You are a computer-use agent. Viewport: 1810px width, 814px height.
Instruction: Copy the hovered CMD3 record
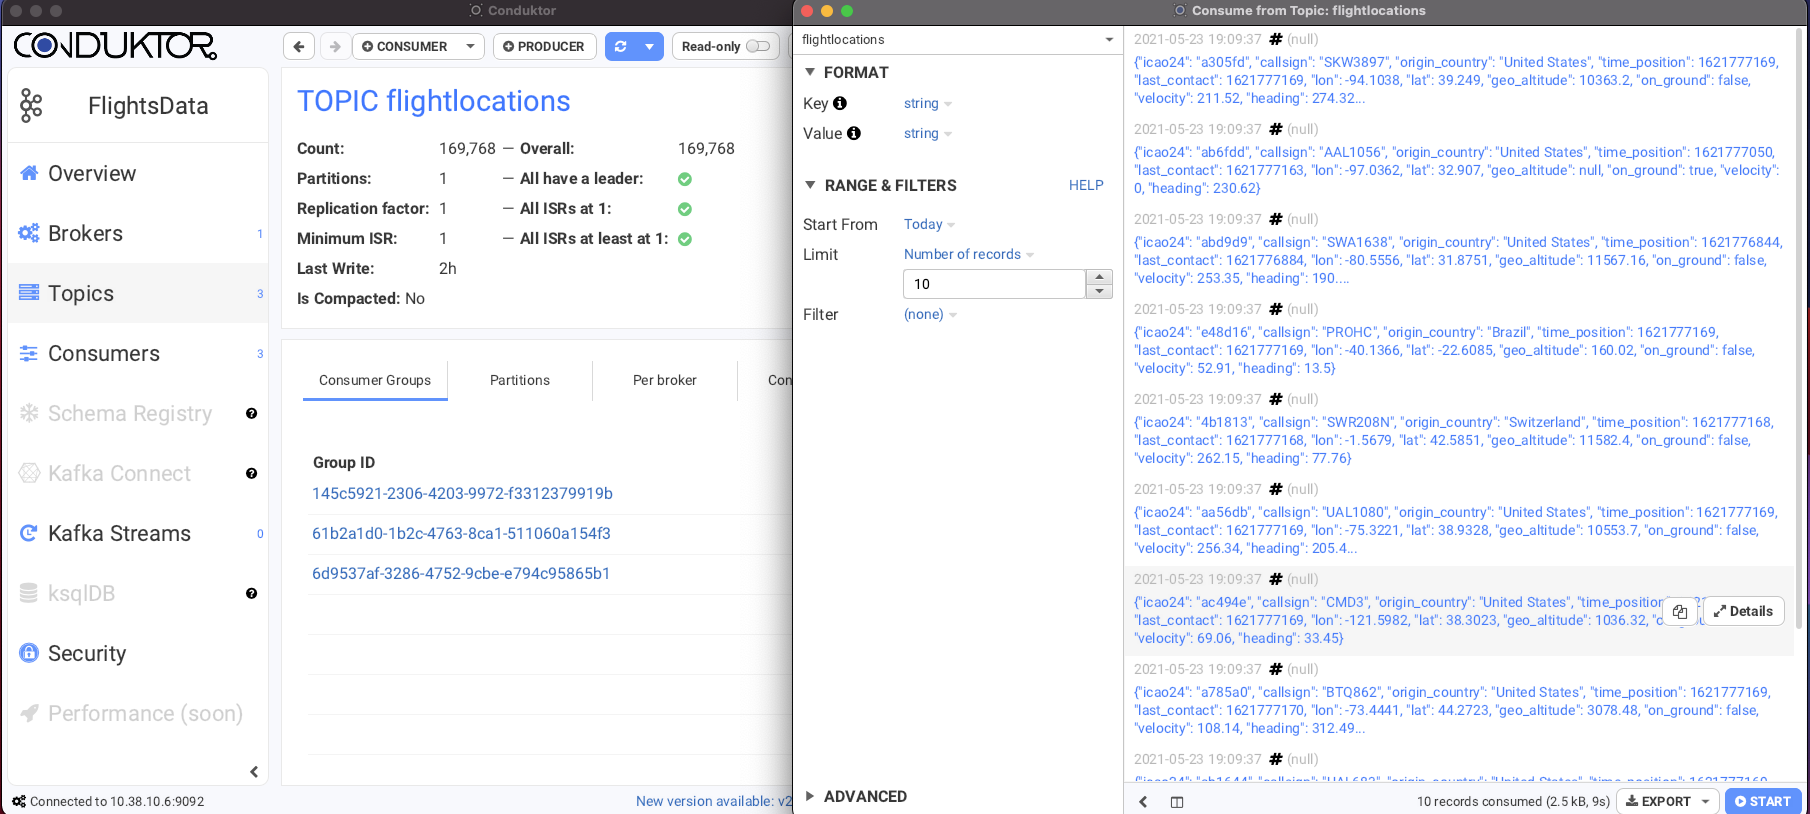tap(1680, 611)
